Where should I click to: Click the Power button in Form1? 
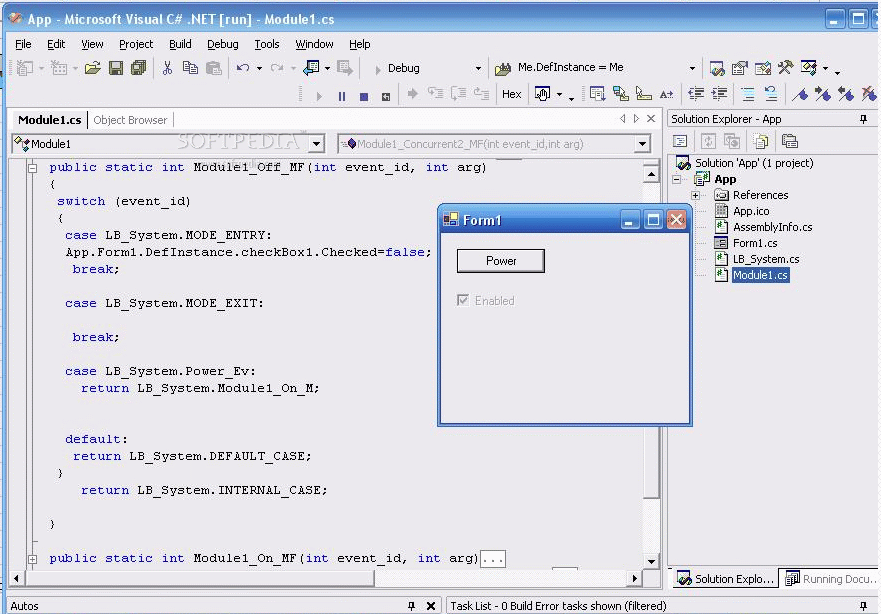point(501,261)
